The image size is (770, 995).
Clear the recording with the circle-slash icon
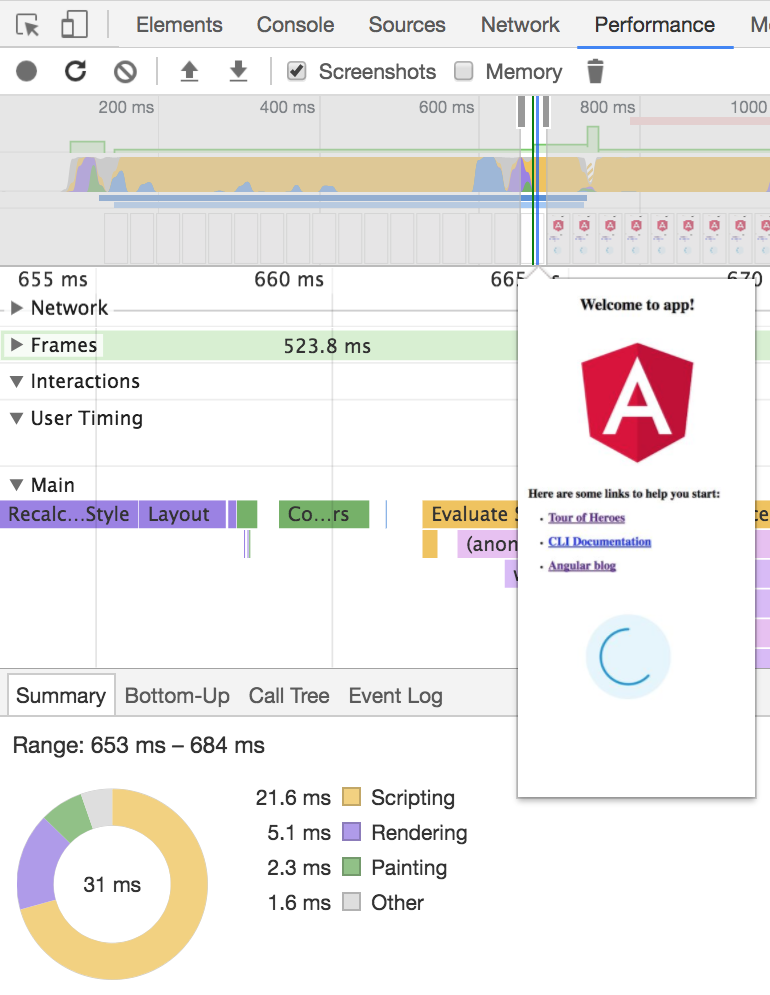click(125, 71)
